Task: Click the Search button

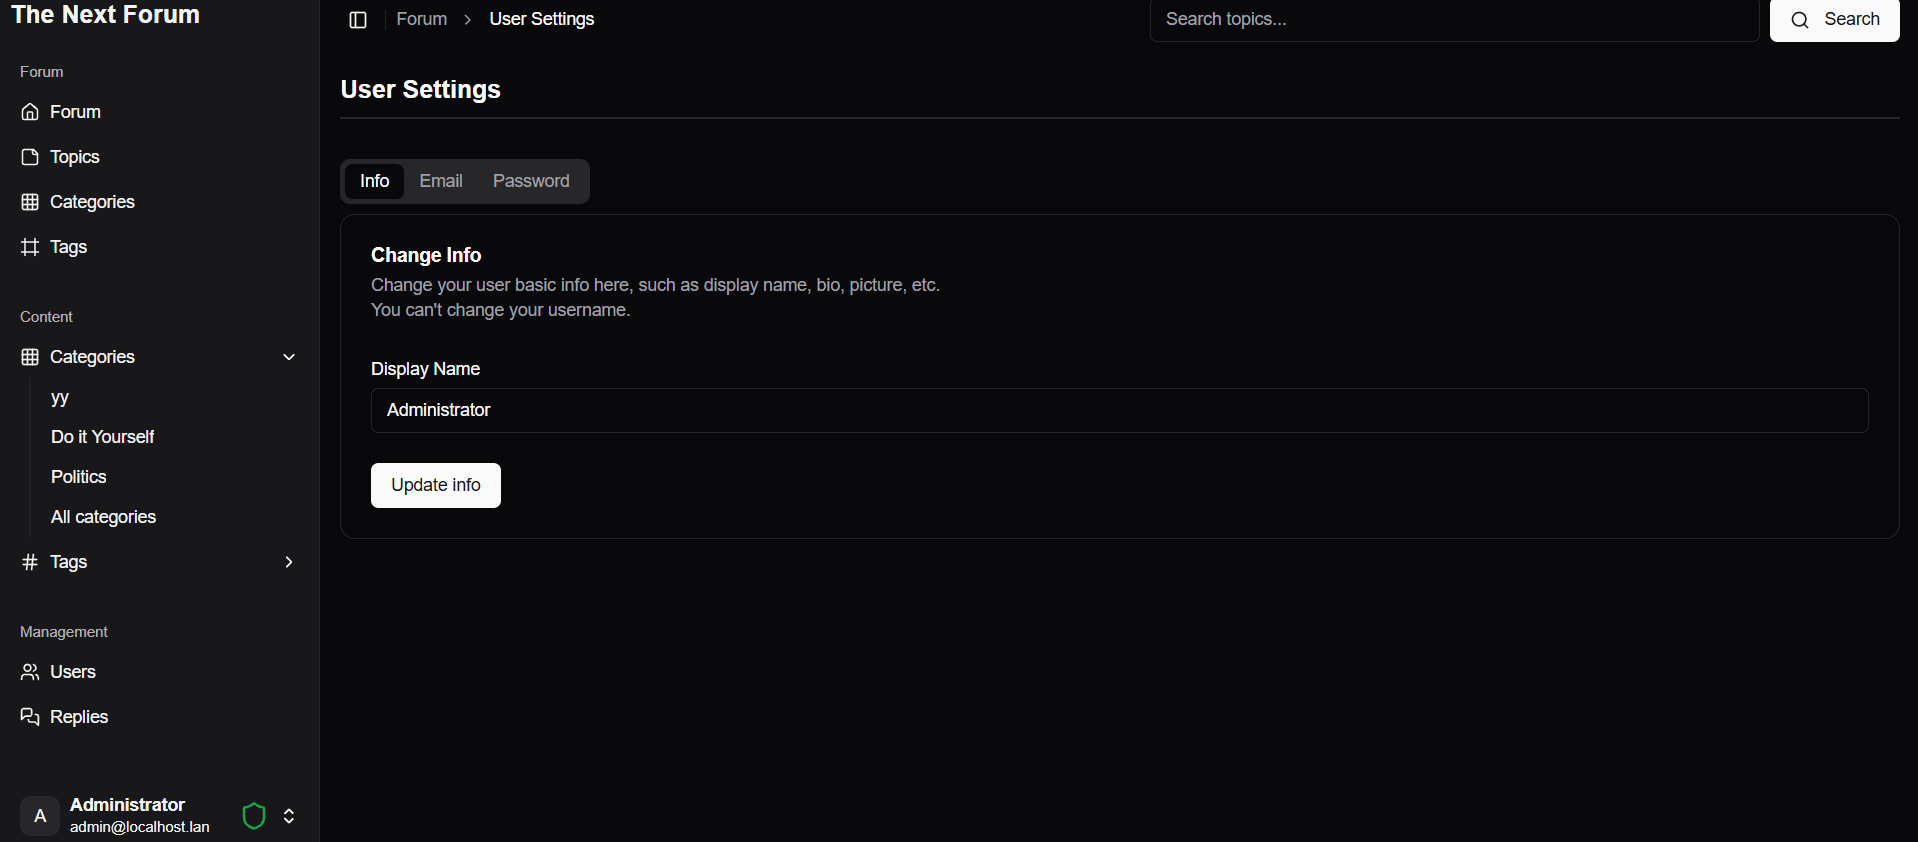Action: point(1834,20)
